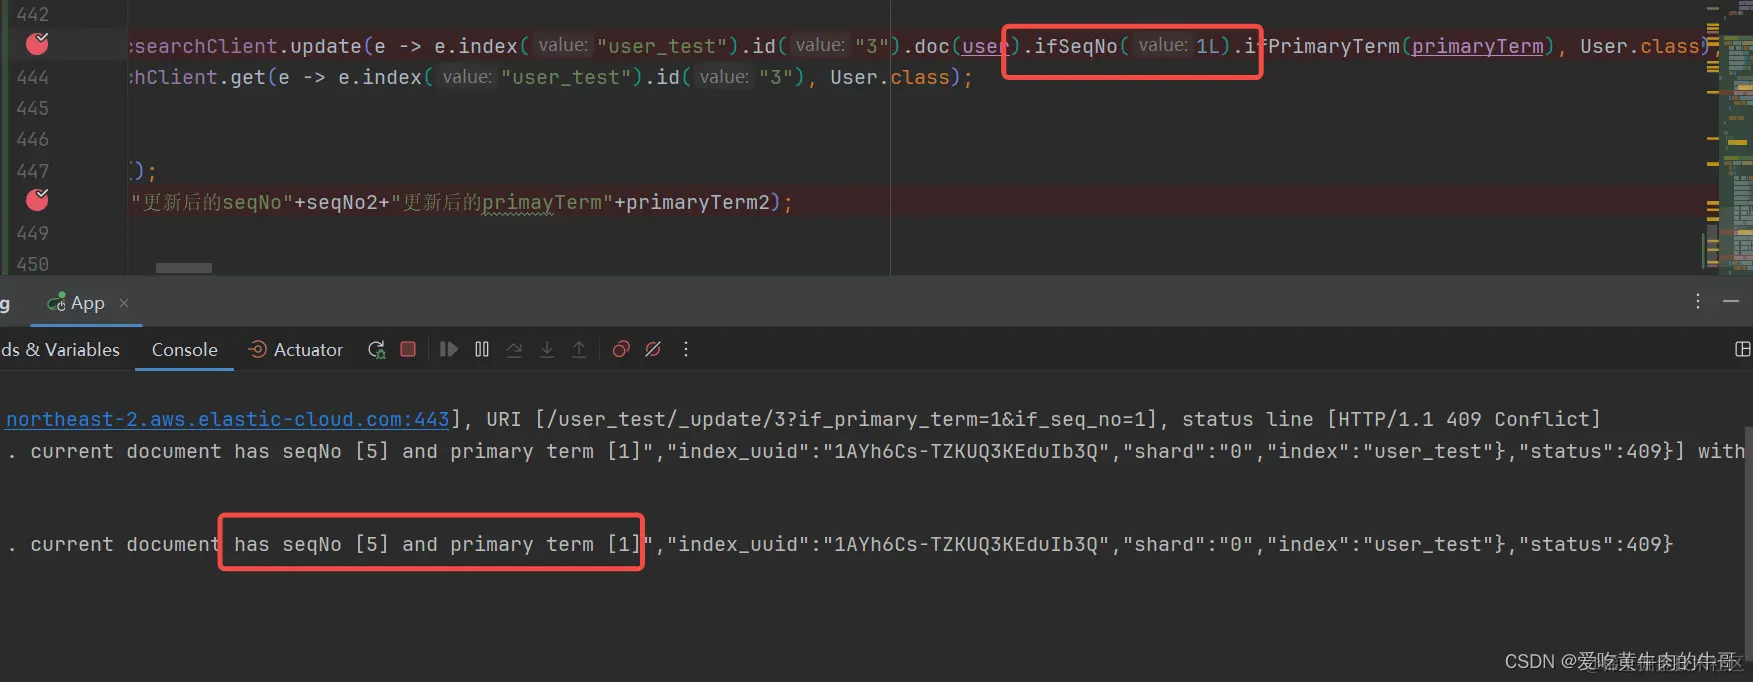Screen dimensions: 1753x682
Task: Step into the method
Action: 547,349
